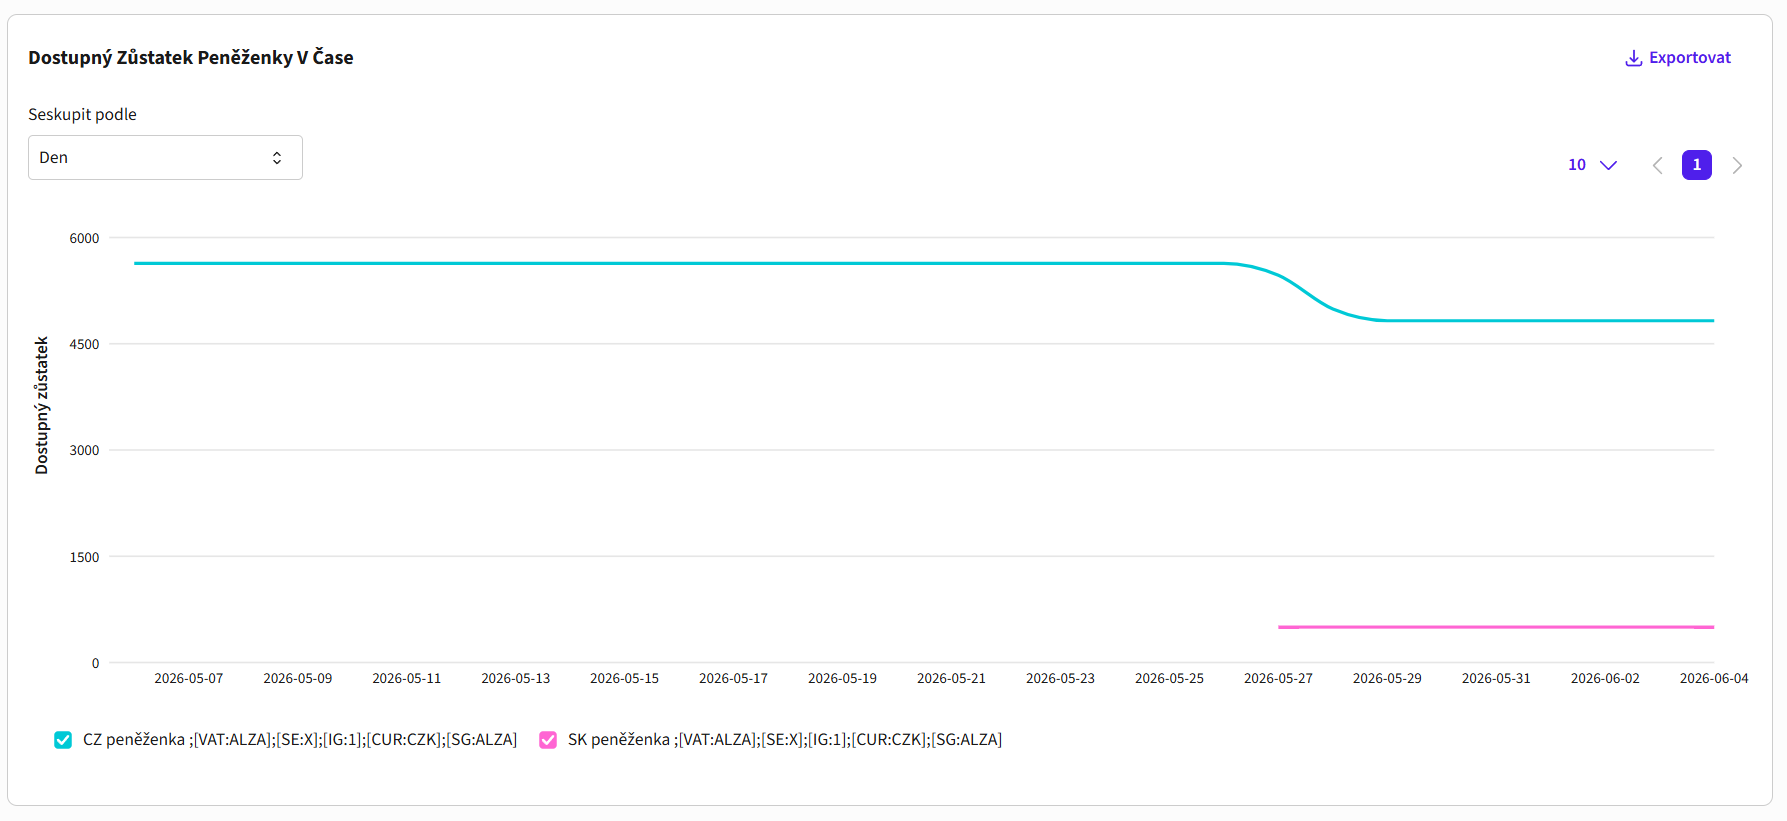Click y-axis value 4500
This screenshot has width=1787, height=821.
tap(84, 344)
